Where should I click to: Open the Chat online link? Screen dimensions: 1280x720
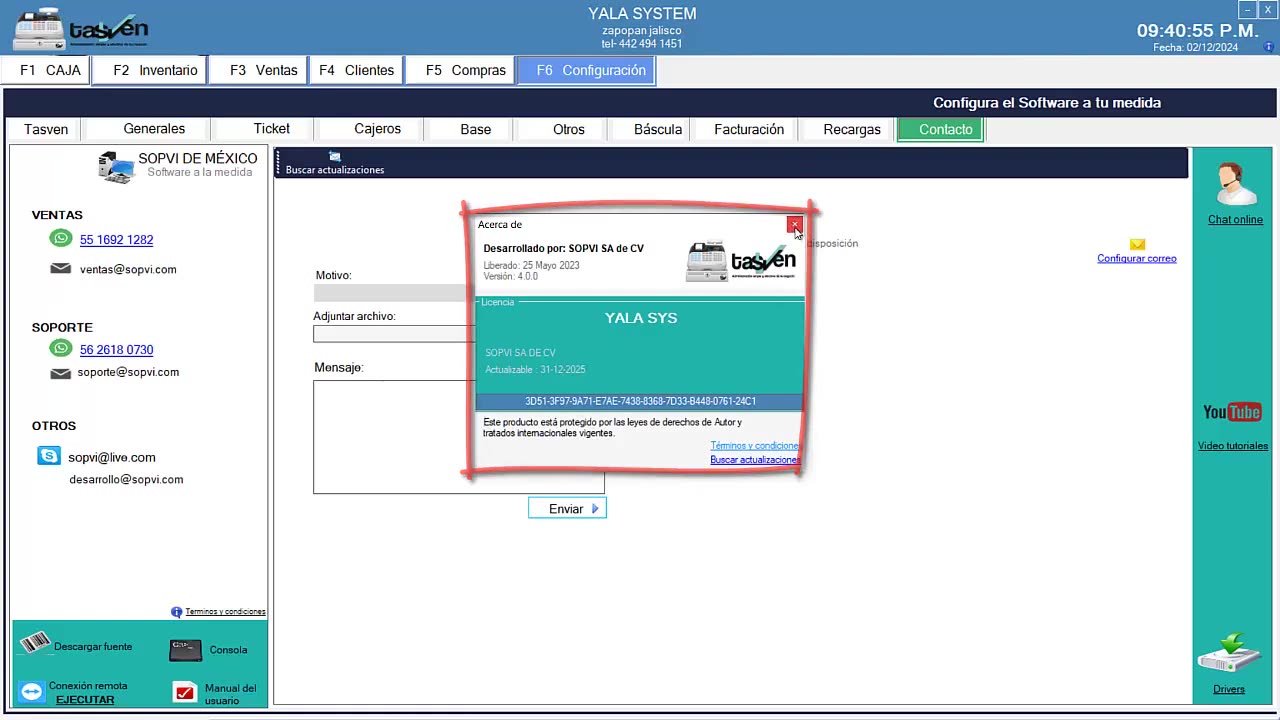[x=1235, y=220]
